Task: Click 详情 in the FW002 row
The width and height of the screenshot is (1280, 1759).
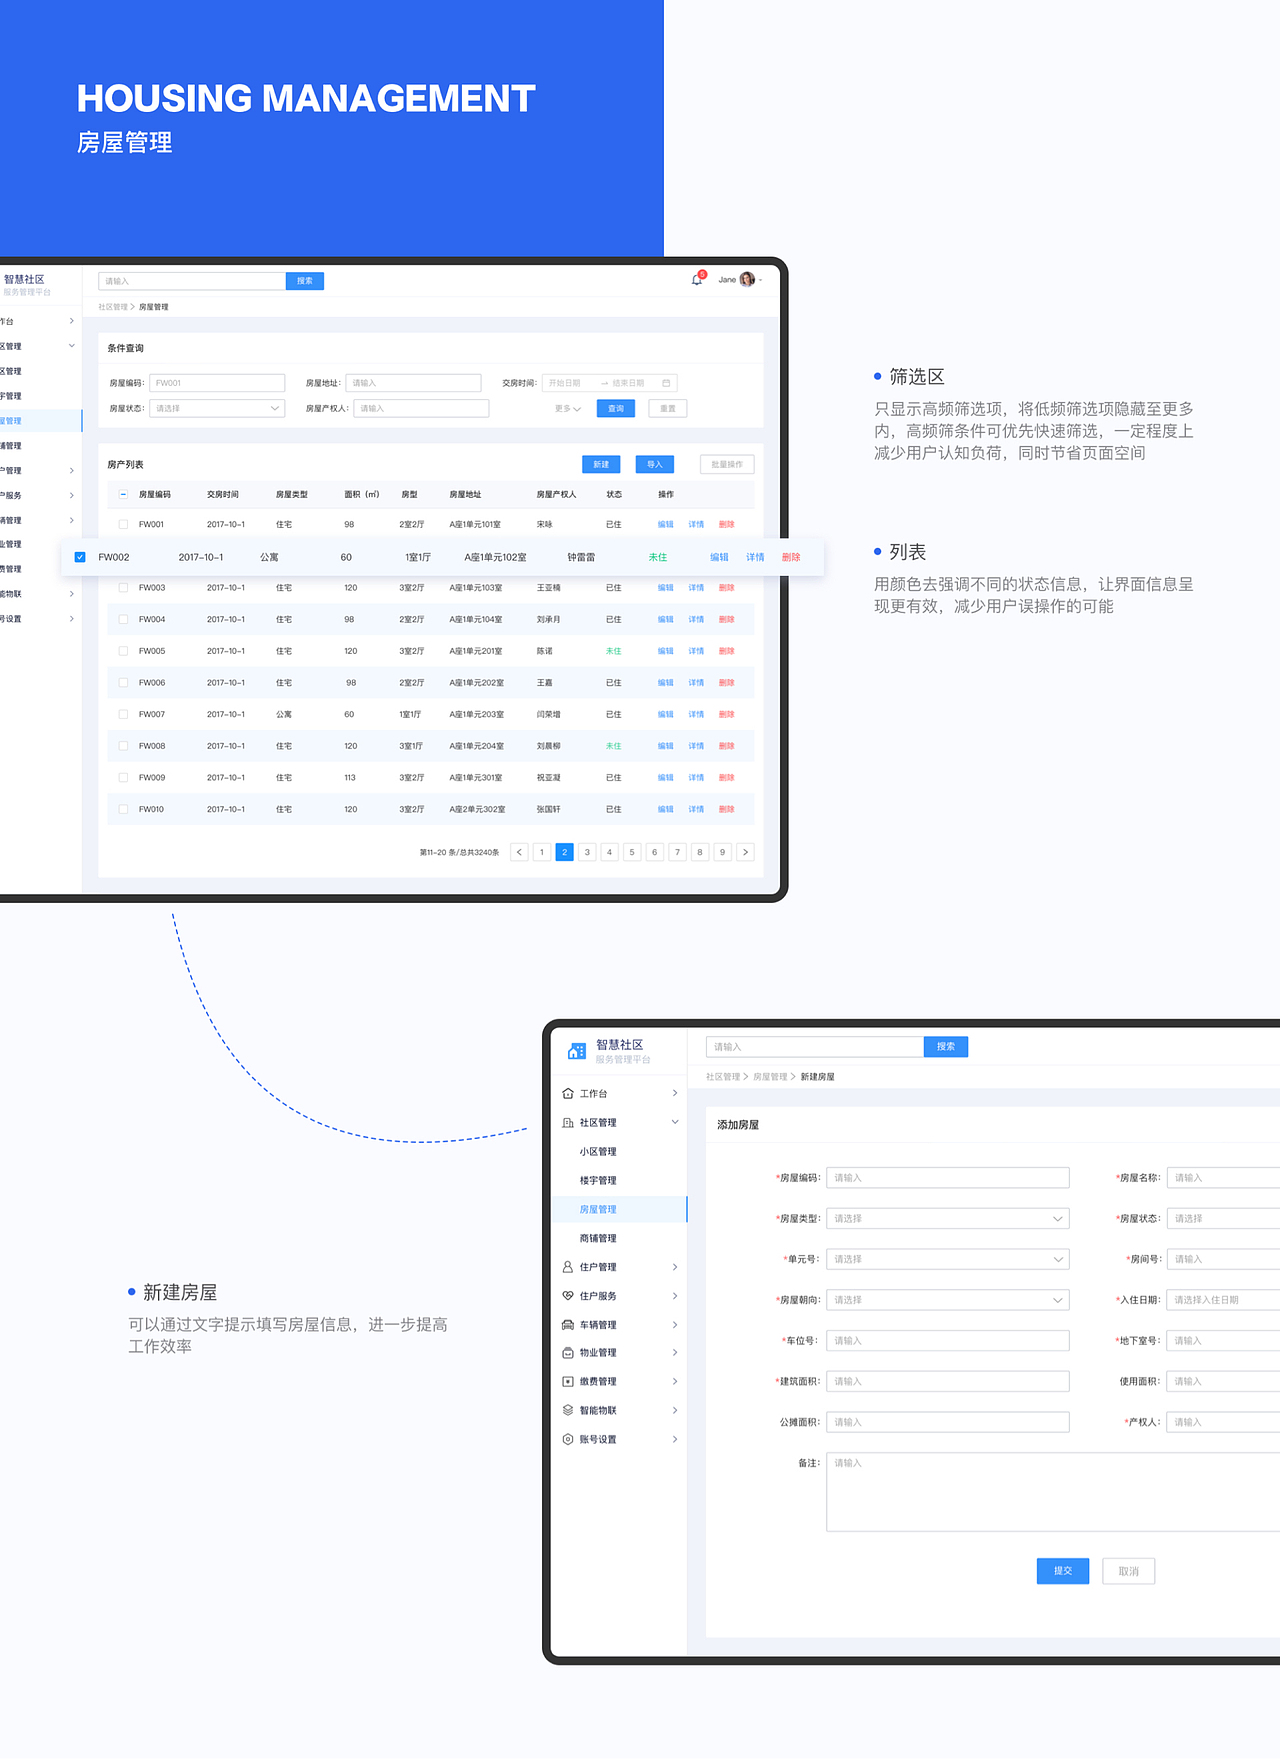Action: [x=755, y=557]
